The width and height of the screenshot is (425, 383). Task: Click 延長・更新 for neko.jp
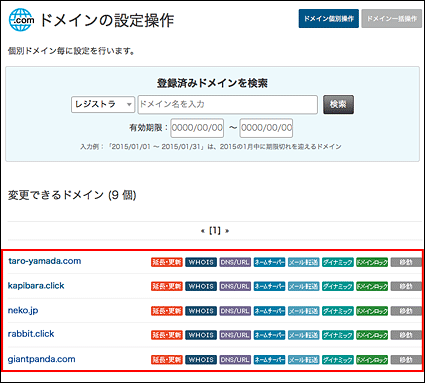tap(167, 311)
